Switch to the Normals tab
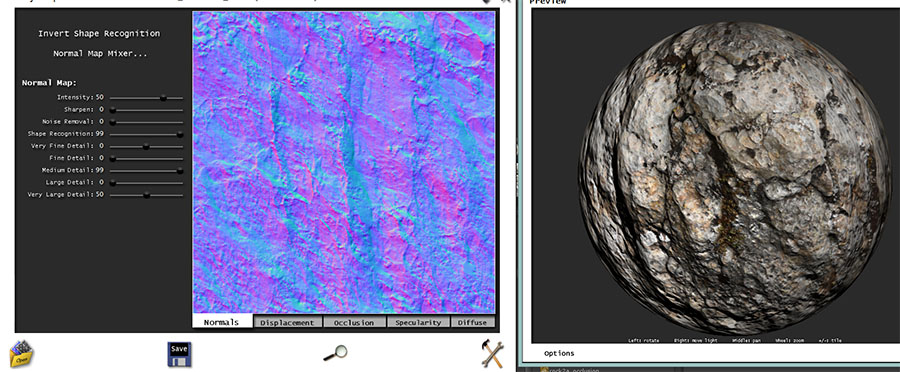 (x=223, y=322)
